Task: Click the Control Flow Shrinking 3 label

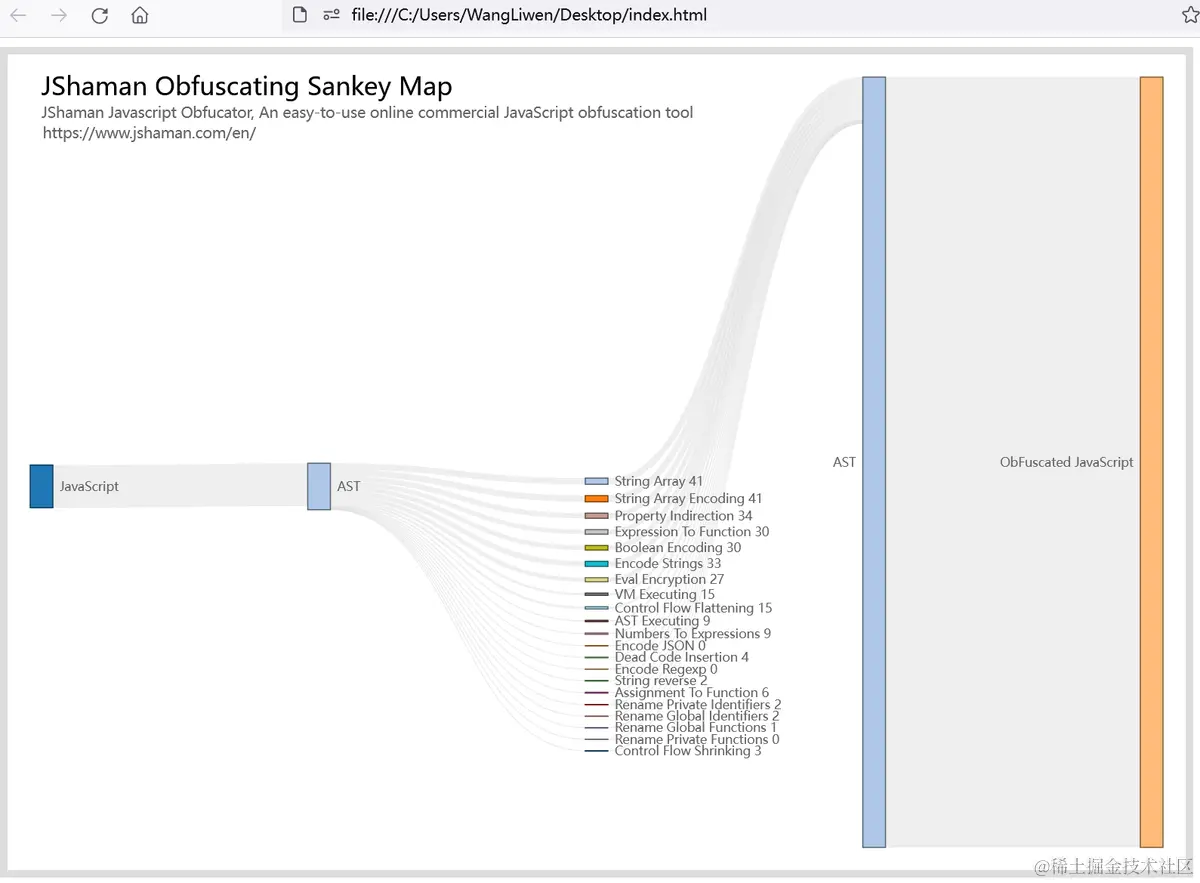Action: (687, 751)
